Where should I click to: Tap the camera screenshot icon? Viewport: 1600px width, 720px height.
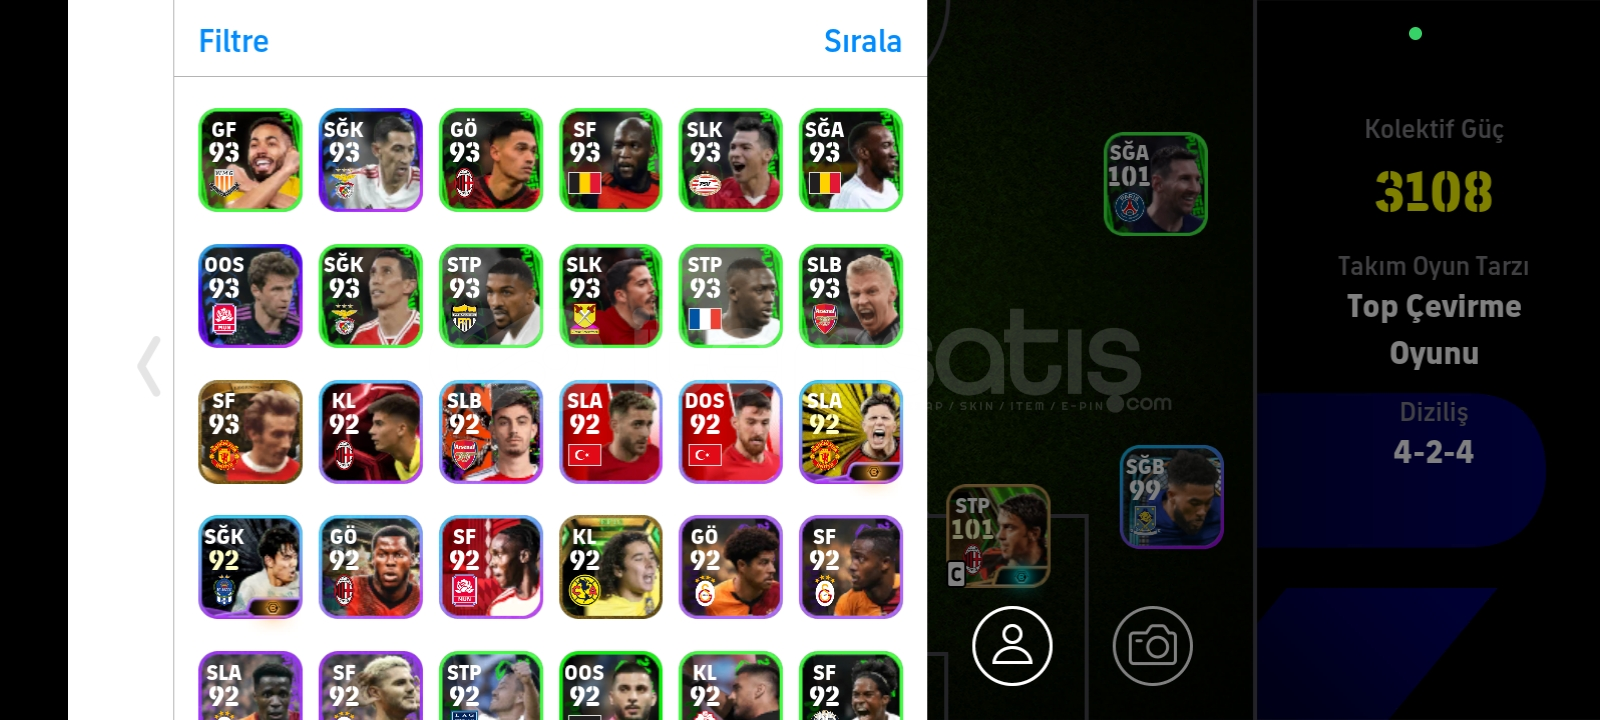pyautogui.click(x=1152, y=646)
